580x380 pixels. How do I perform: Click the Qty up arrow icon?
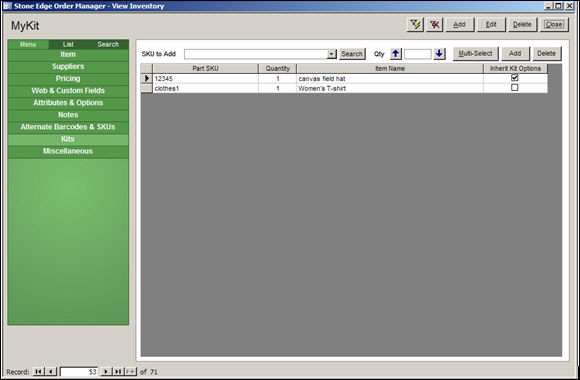point(396,54)
